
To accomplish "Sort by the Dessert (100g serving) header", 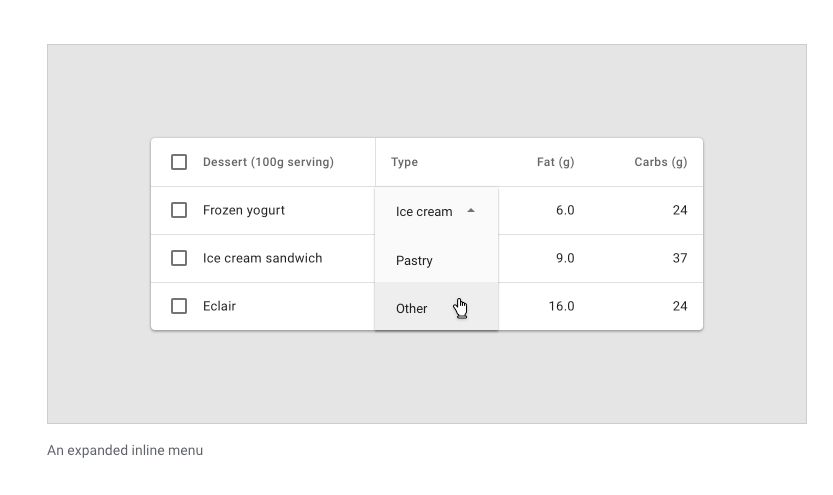I will (x=268, y=162).
